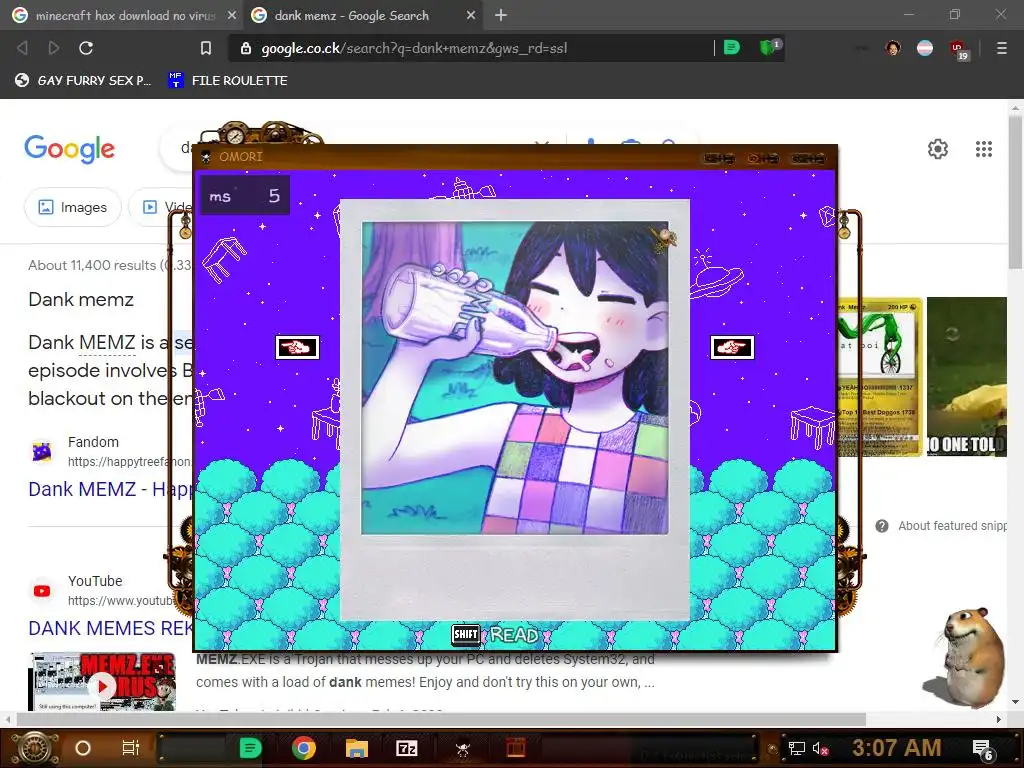
Task: Close the 'dank memz' tab
Action: [471, 15]
